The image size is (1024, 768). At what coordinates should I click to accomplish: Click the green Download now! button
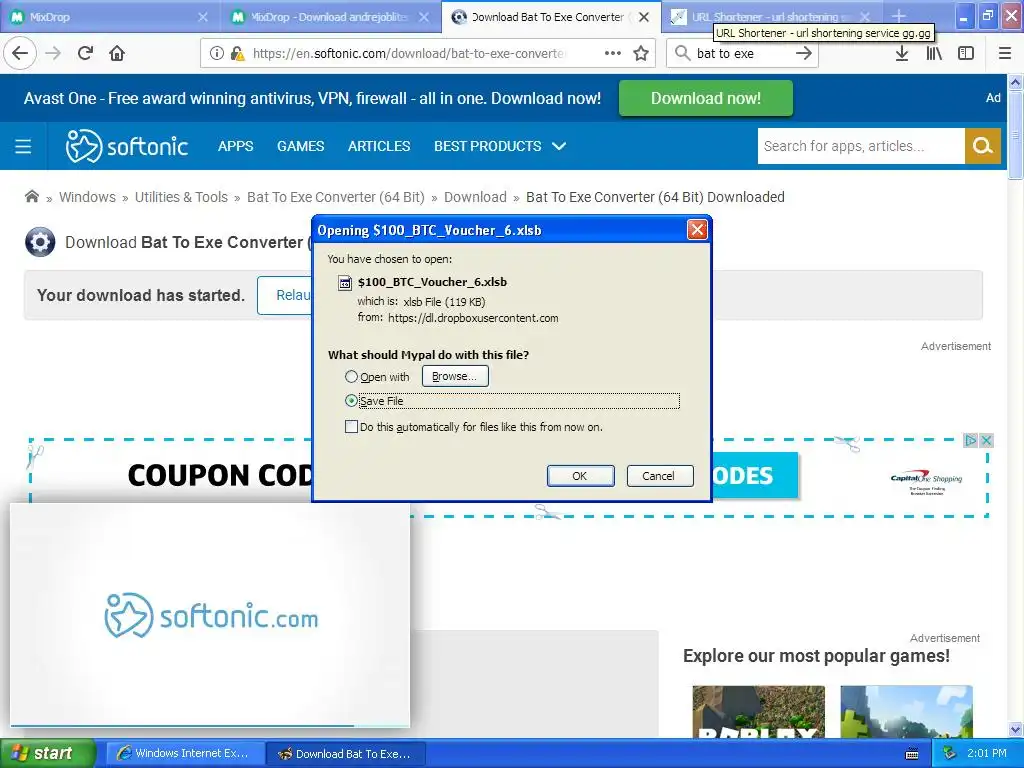click(x=705, y=98)
